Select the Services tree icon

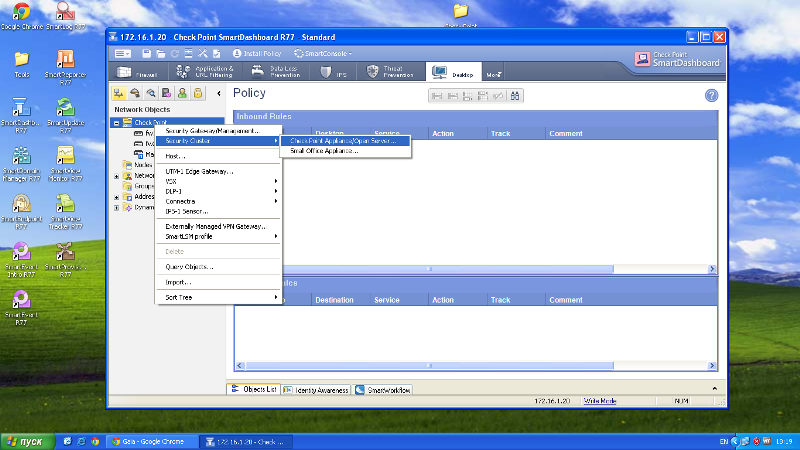(135, 93)
